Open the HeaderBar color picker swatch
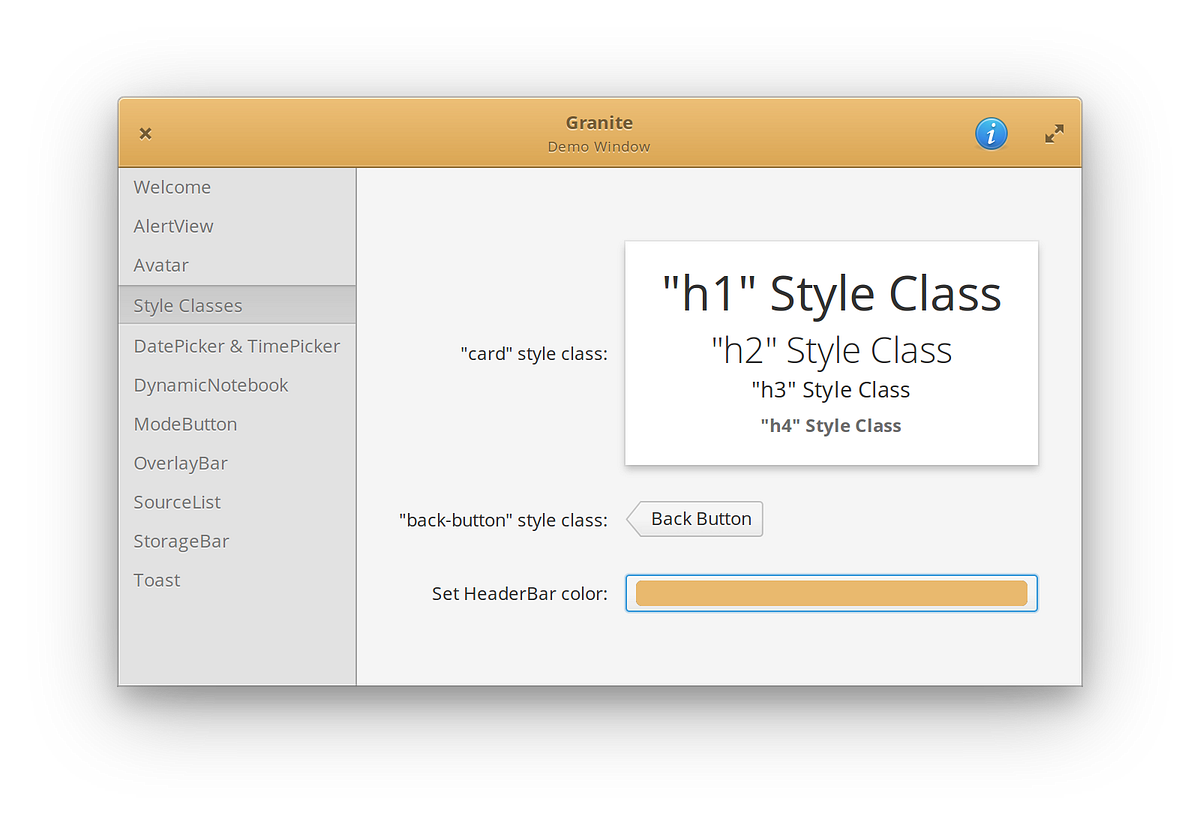Viewport: 1200px width, 825px height. [x=831, y=593]
